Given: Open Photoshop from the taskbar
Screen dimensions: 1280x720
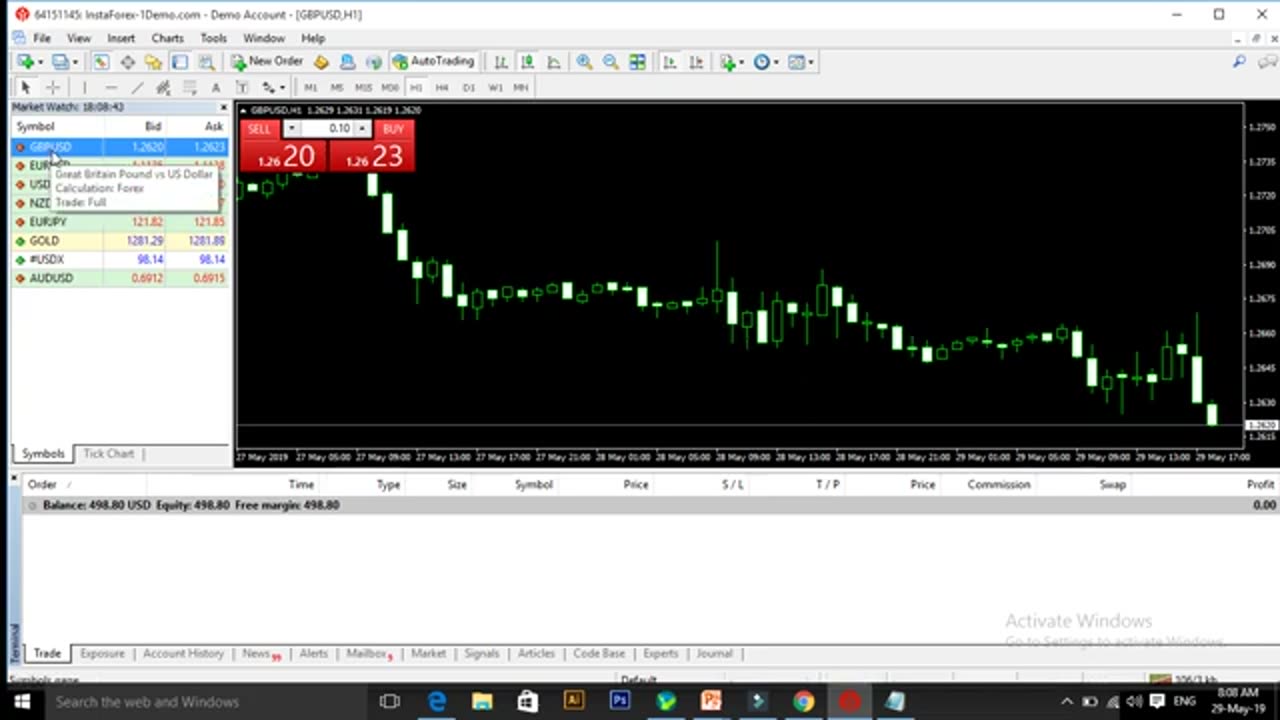Looking at the screenshot, I should [x=619, y=702].
